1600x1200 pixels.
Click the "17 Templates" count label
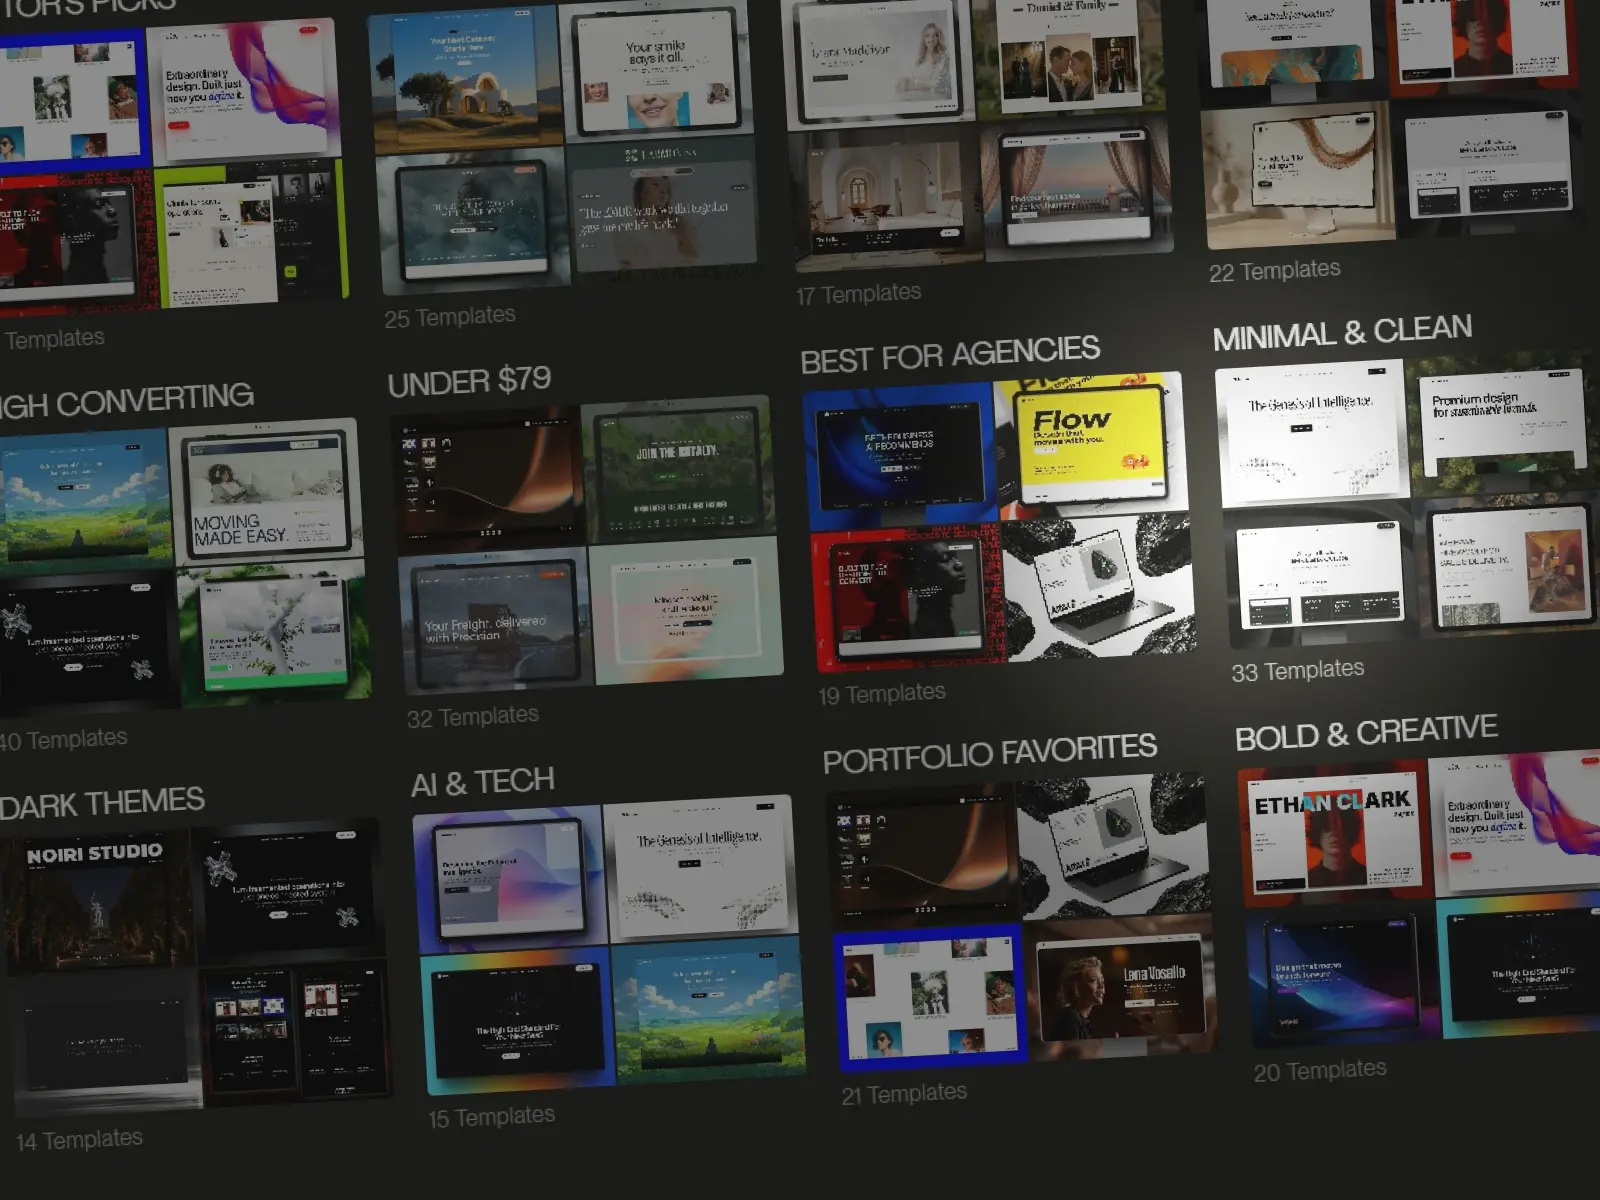858,294
